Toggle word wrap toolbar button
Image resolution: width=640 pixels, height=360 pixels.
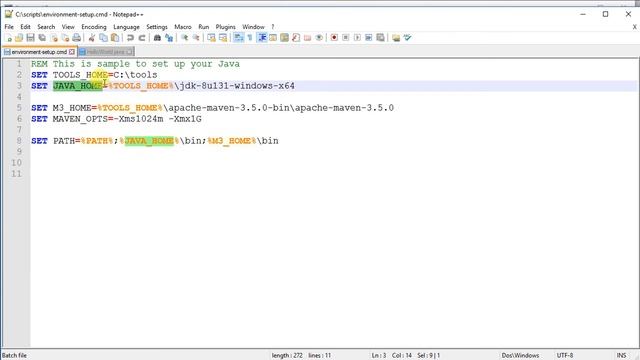point(238,38)
